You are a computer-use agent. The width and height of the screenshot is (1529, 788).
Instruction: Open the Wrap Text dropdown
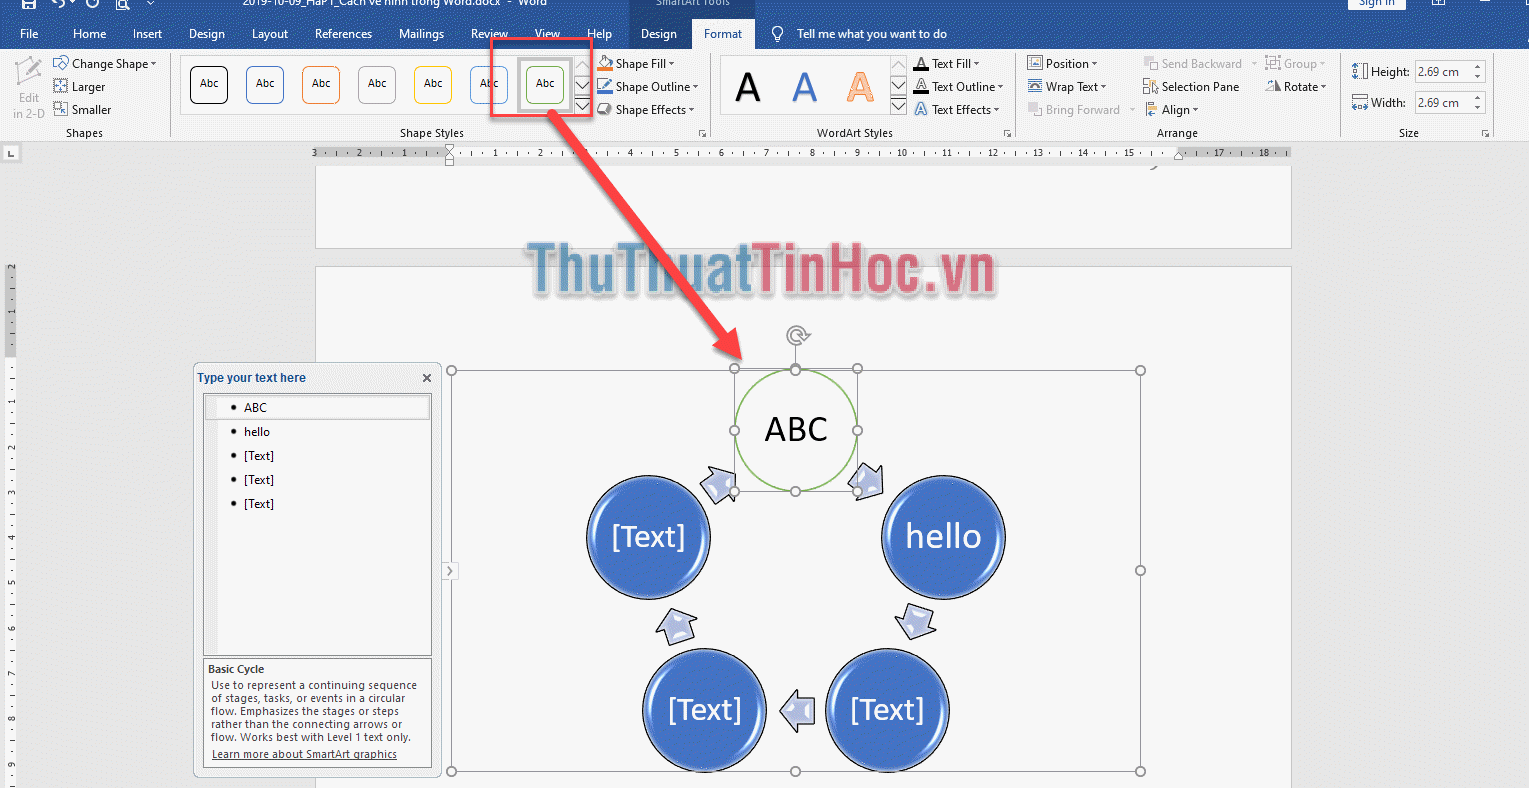[x=1067, y=87]
